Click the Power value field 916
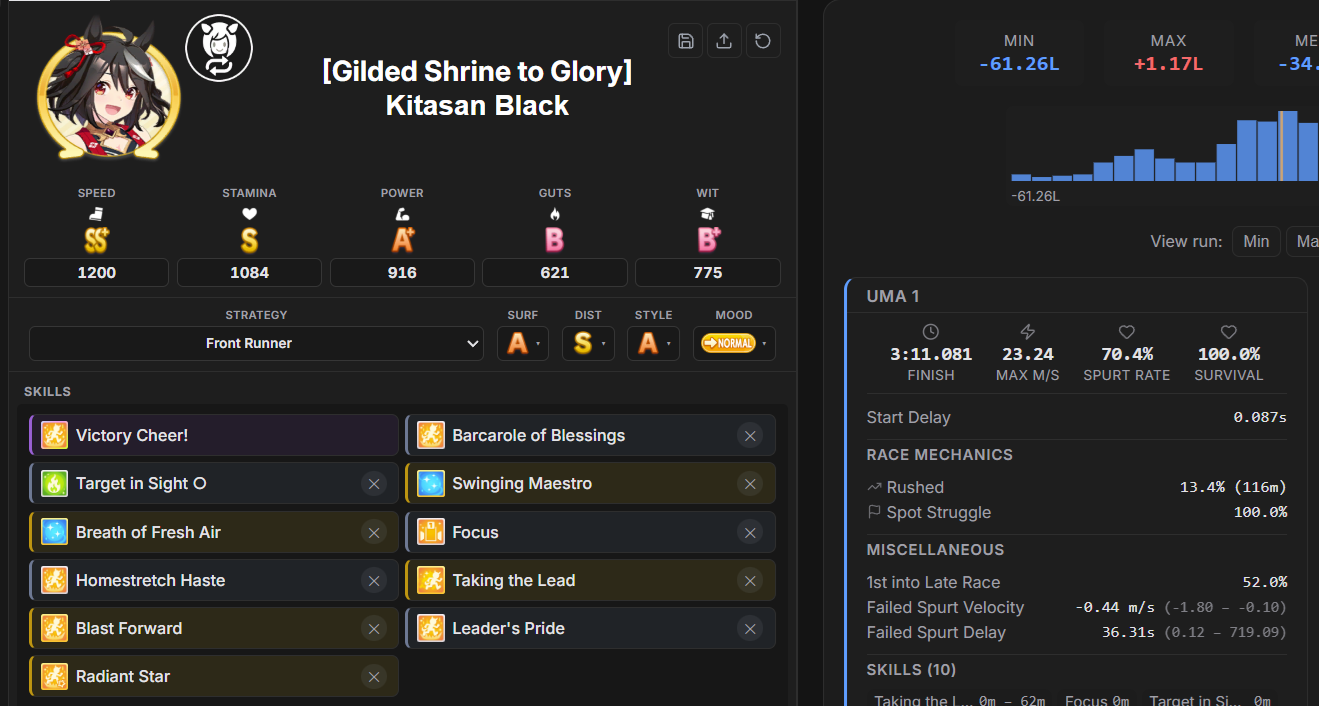 pos(402,272)
